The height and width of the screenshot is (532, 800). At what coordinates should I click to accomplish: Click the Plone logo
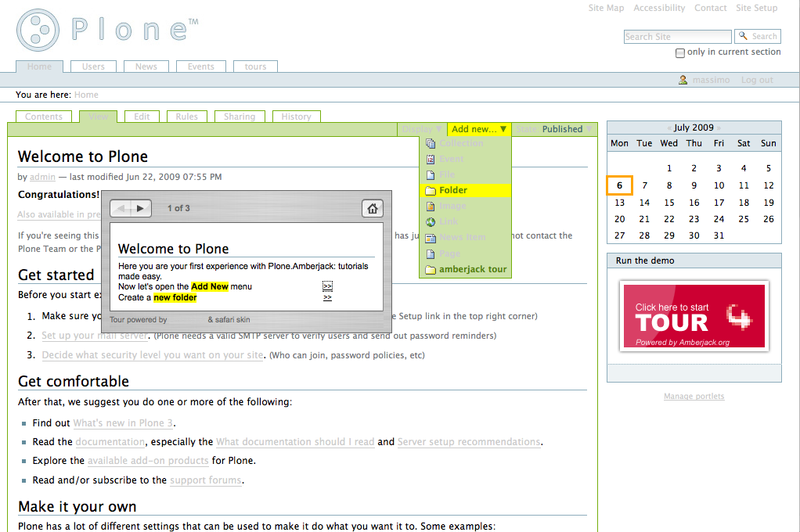click(107, 30)
